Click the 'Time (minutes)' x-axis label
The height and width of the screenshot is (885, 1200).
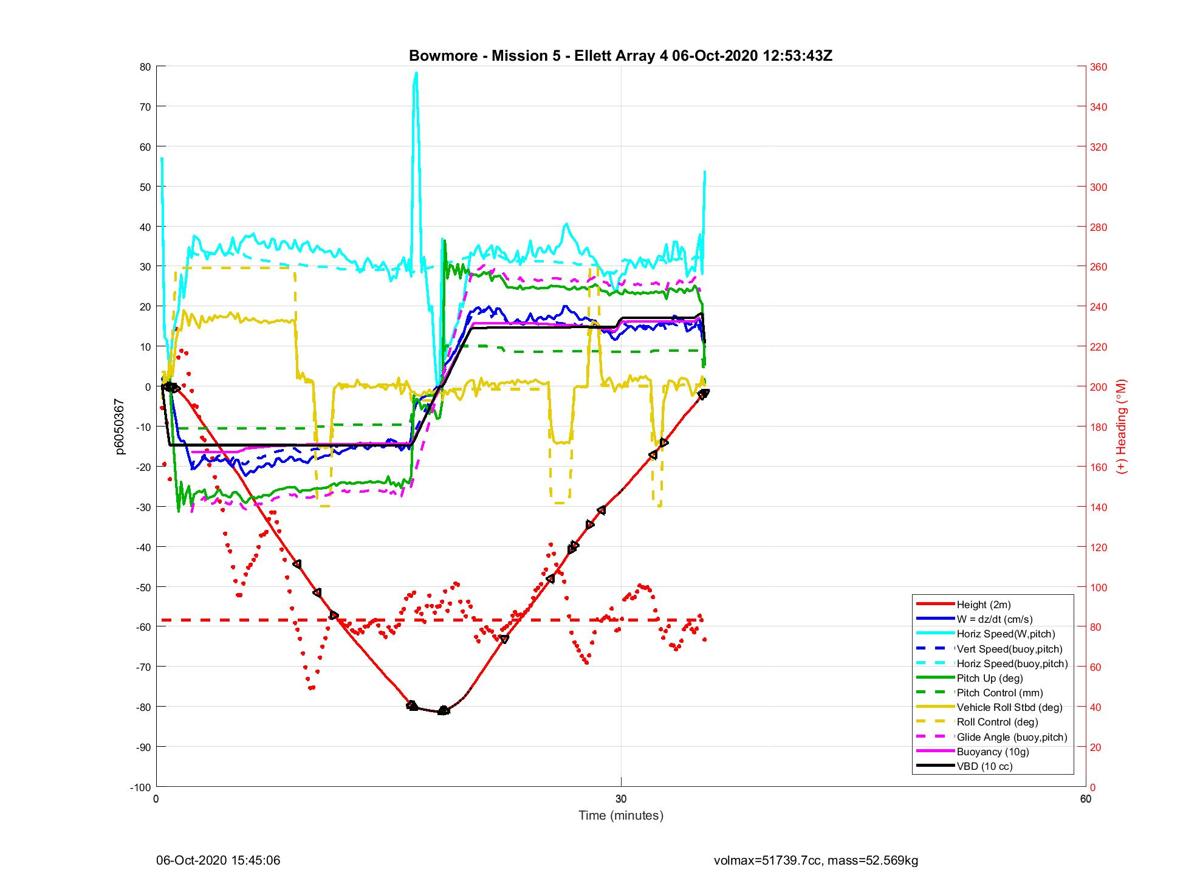pyautogui.click(x=621, y=815)
